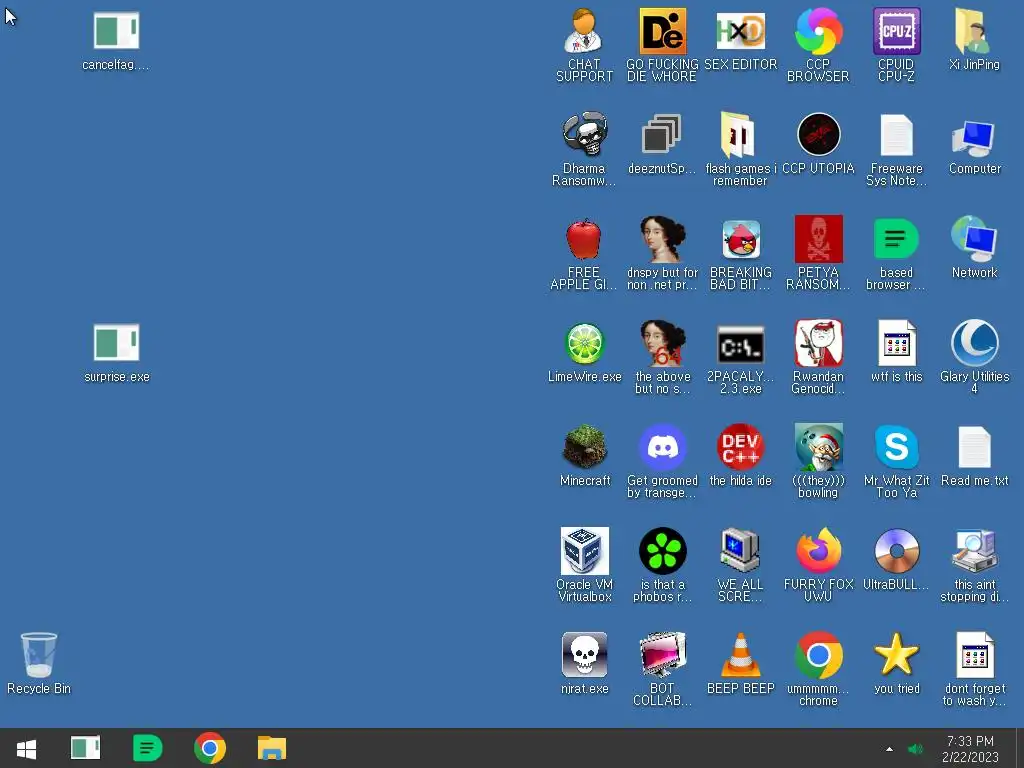Select the Dharma Ransomware skull icon
The image size is (1024, 768).
(584, 134)
